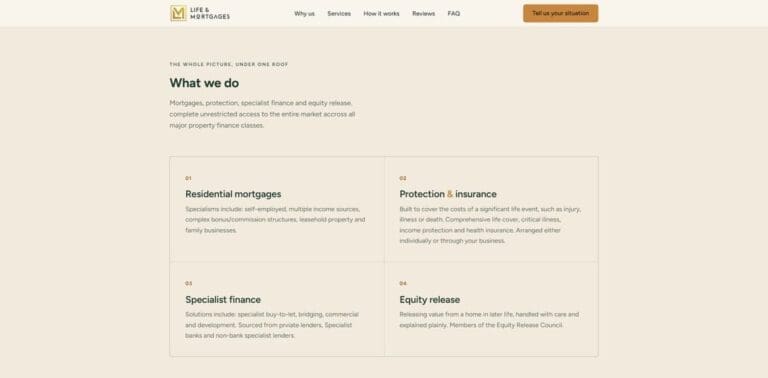The height and width of the screenshot is (378, 768).
Task: Click the 04 number above Equity release
Action: pos(403,284)
